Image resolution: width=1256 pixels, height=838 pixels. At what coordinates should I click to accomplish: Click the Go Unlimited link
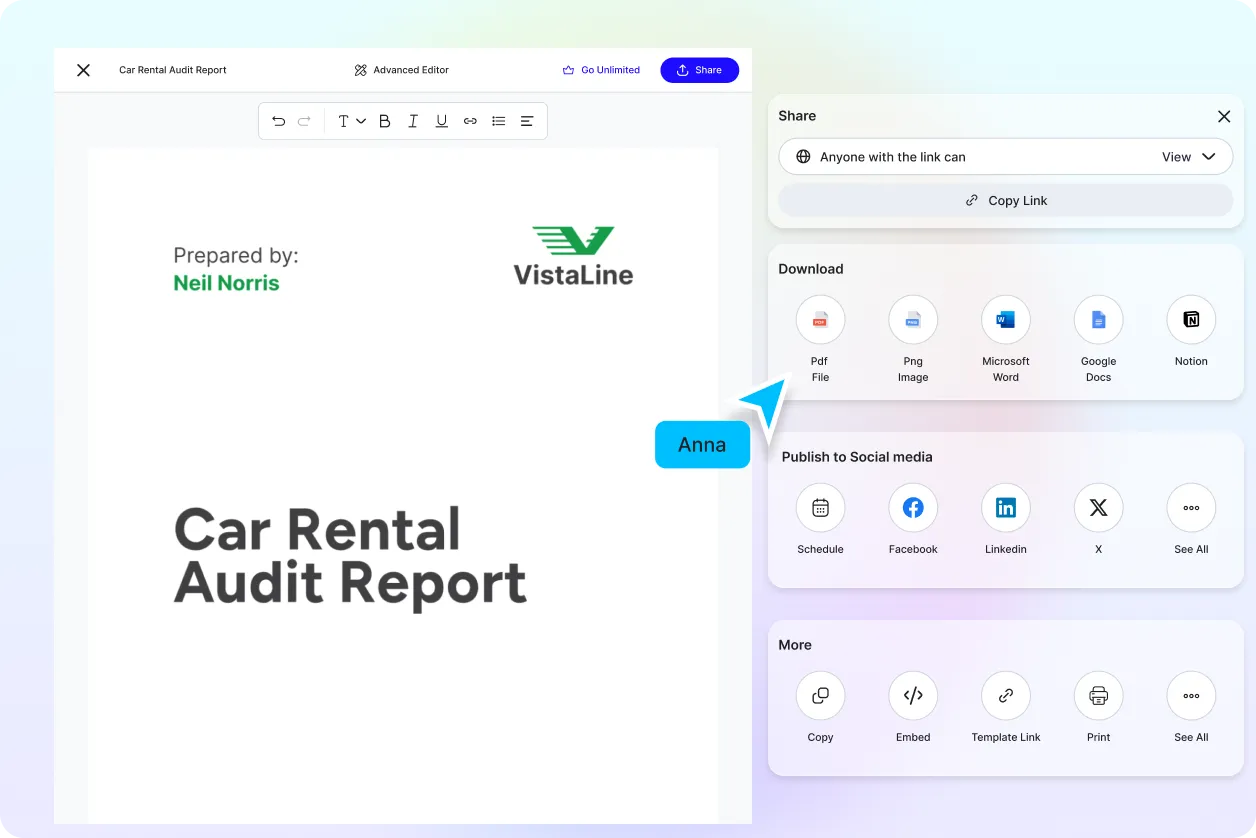pyautogui.click(x=601, y=70)
